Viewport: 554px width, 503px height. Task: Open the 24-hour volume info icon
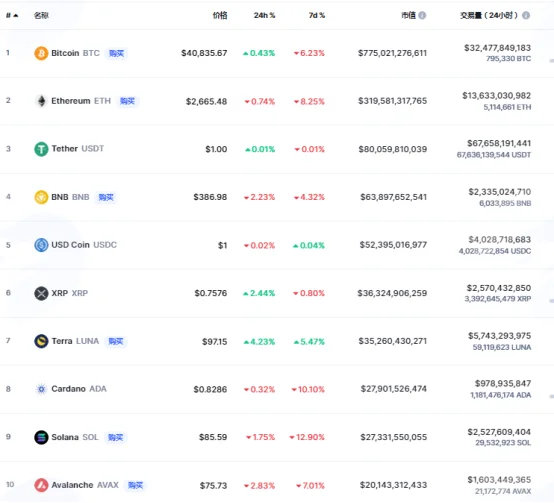click(526, 15)
